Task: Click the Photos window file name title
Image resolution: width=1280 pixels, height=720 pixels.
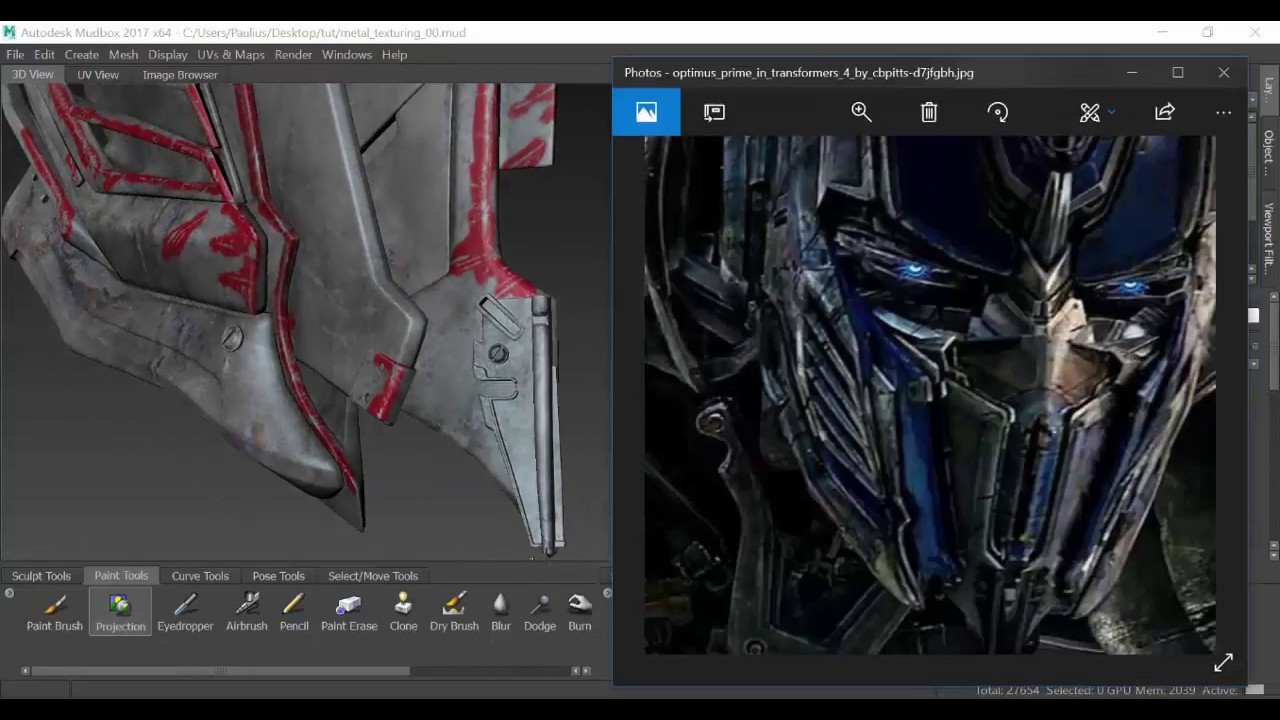Action: click(799, 72)
